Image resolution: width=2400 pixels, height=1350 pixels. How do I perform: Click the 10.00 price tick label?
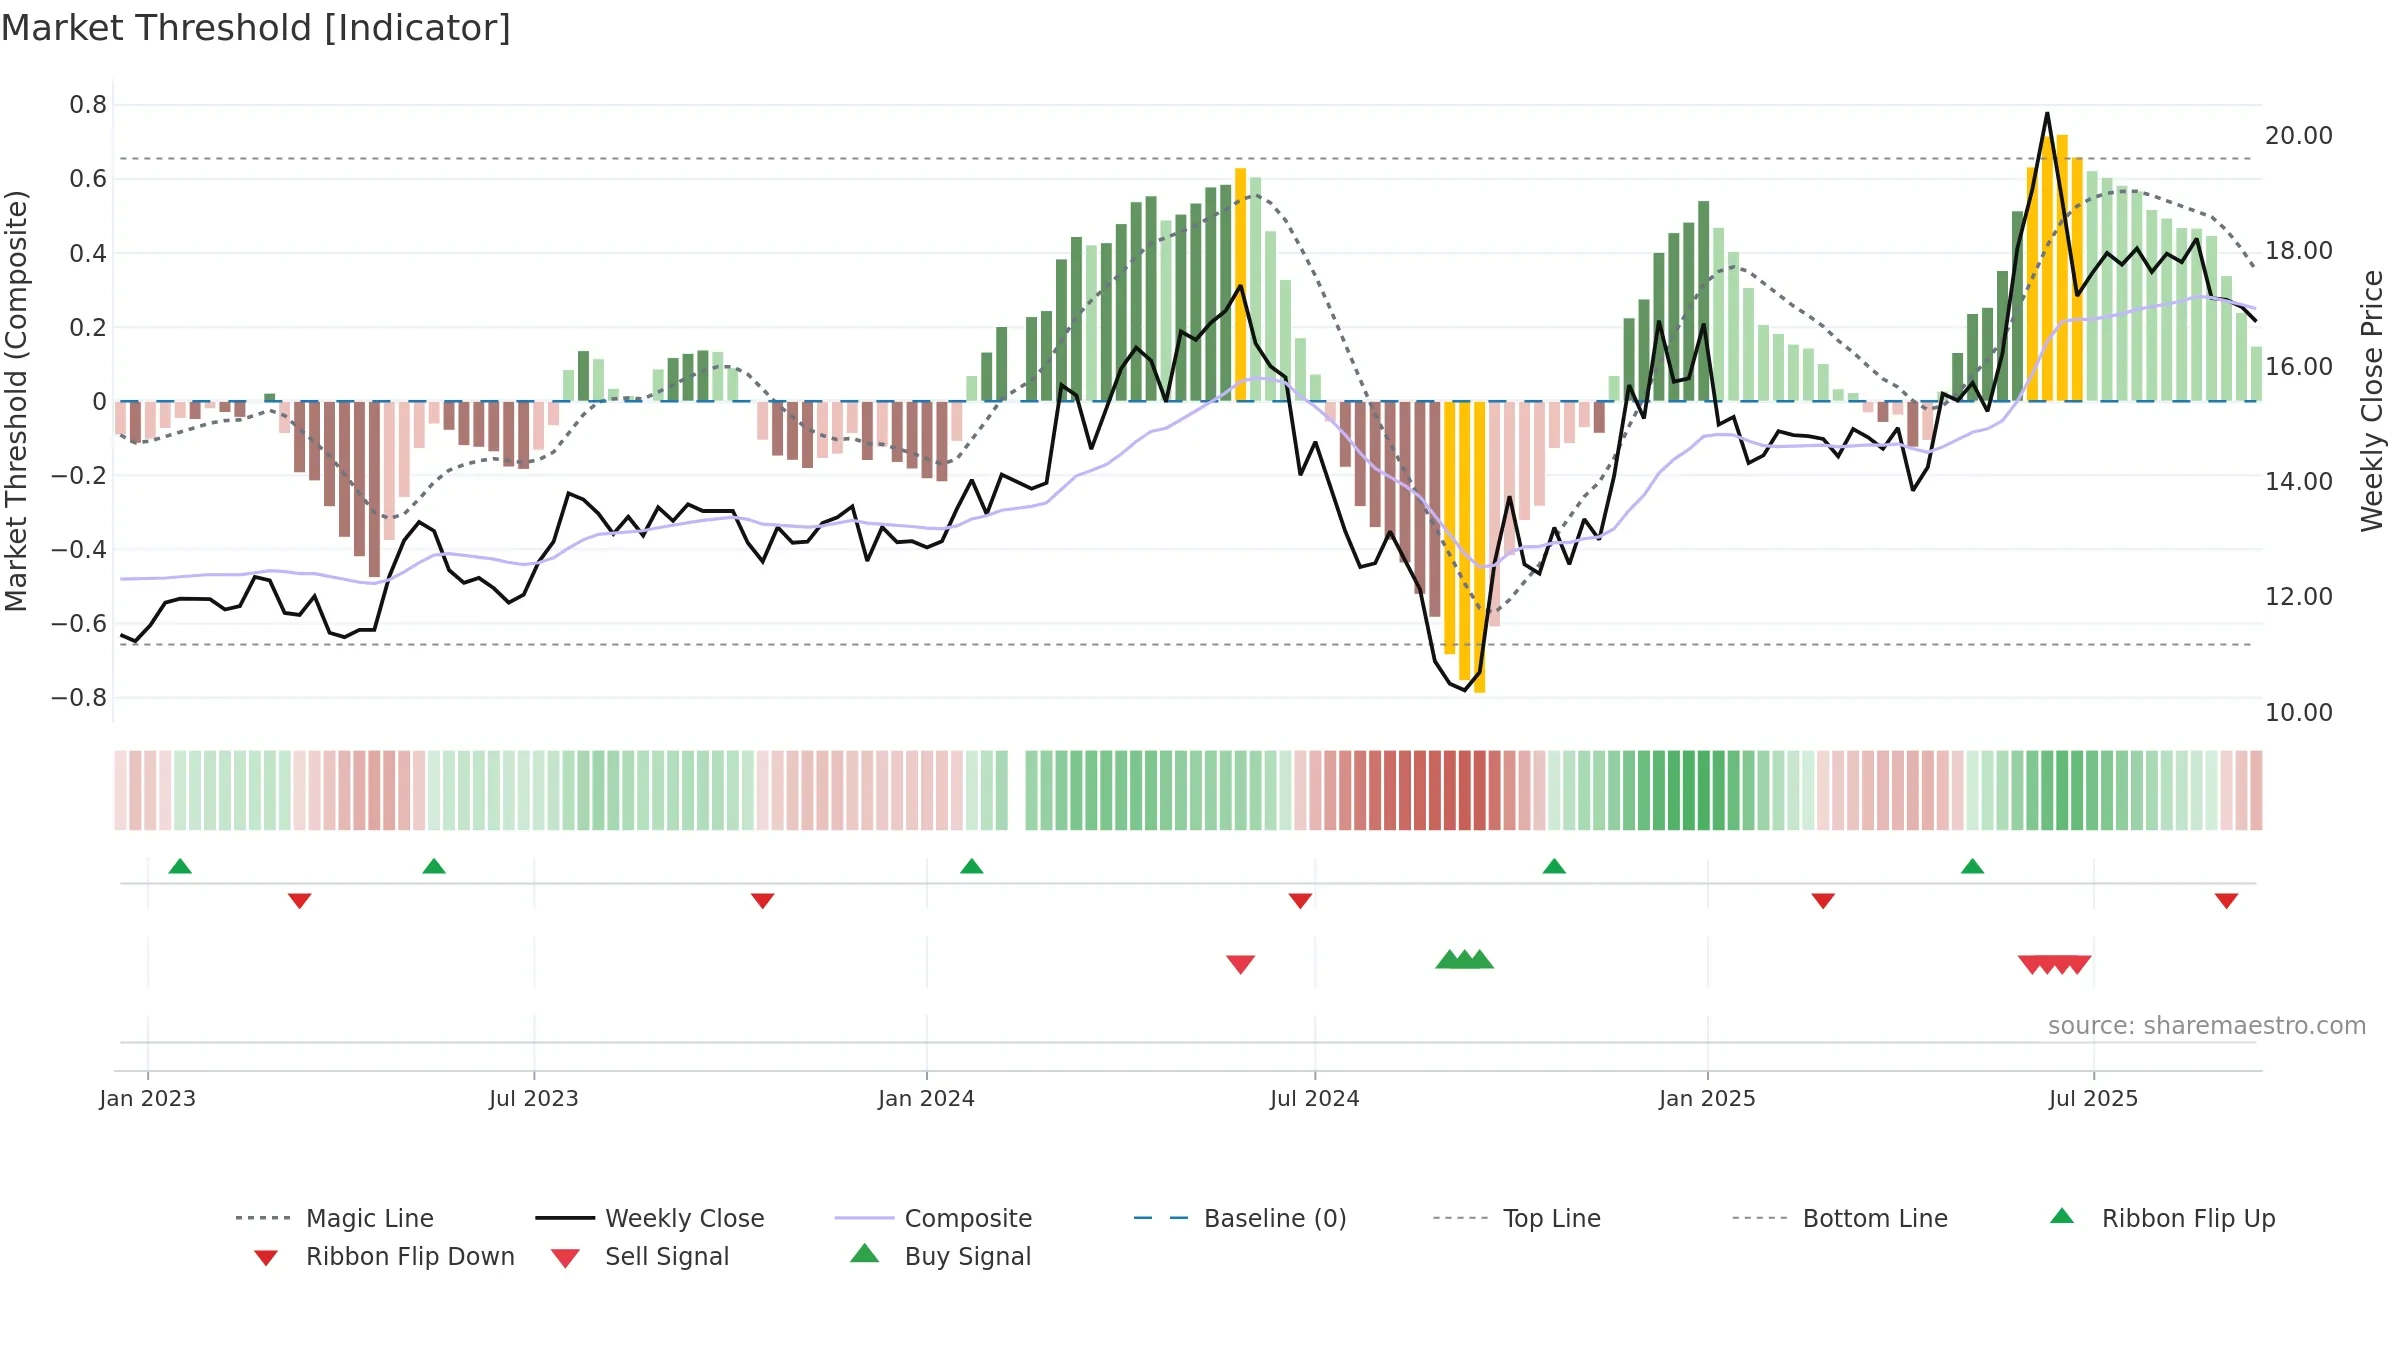click(2299, 713)
